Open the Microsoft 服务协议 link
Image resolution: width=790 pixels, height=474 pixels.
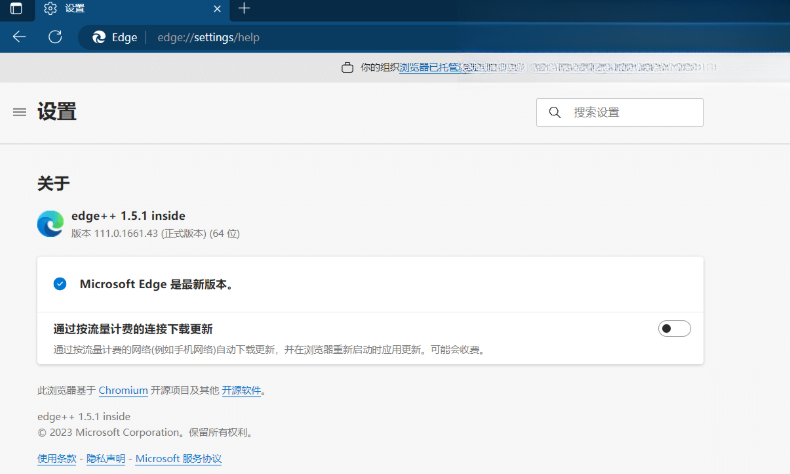tap(178, 458)
